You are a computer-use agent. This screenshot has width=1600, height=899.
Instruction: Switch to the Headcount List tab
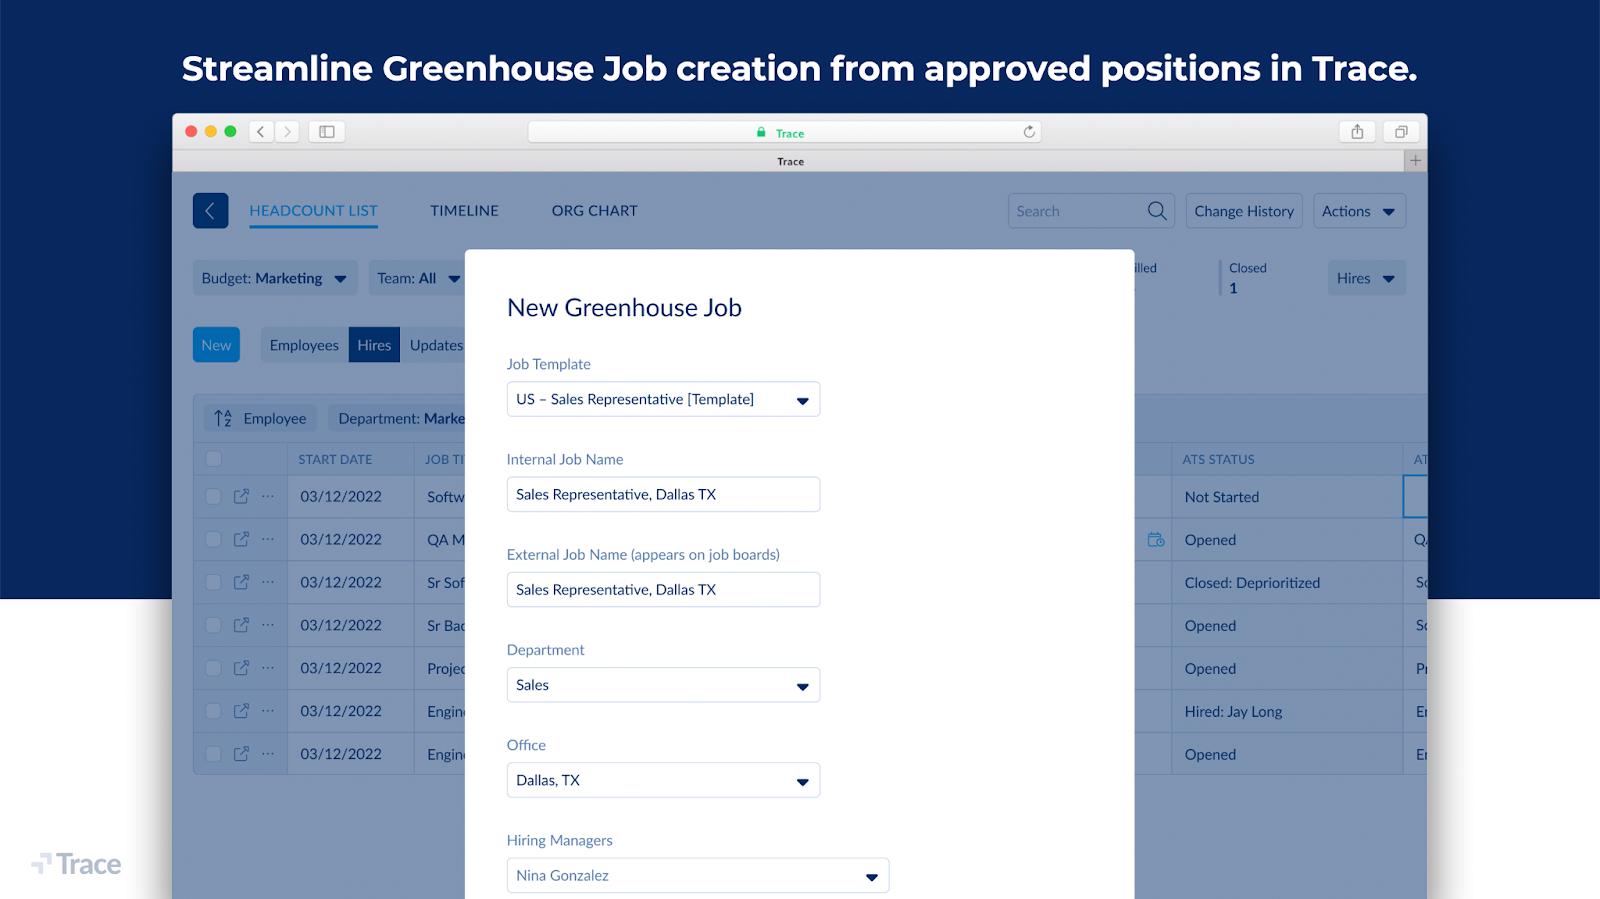tap(313, 211)
